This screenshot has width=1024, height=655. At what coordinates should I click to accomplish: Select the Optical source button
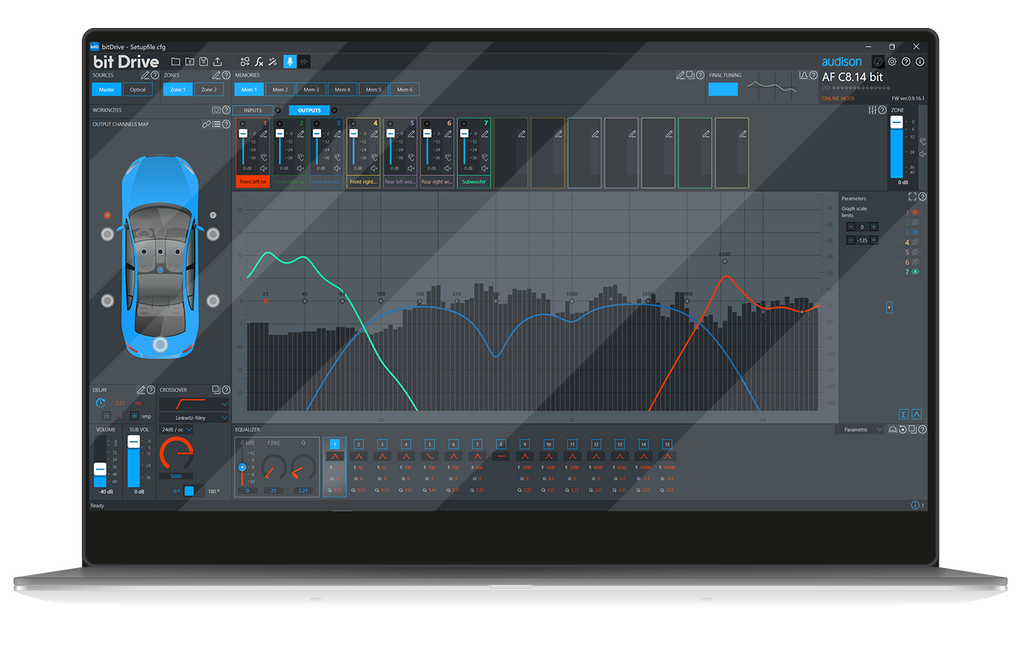tap(137, 90)
